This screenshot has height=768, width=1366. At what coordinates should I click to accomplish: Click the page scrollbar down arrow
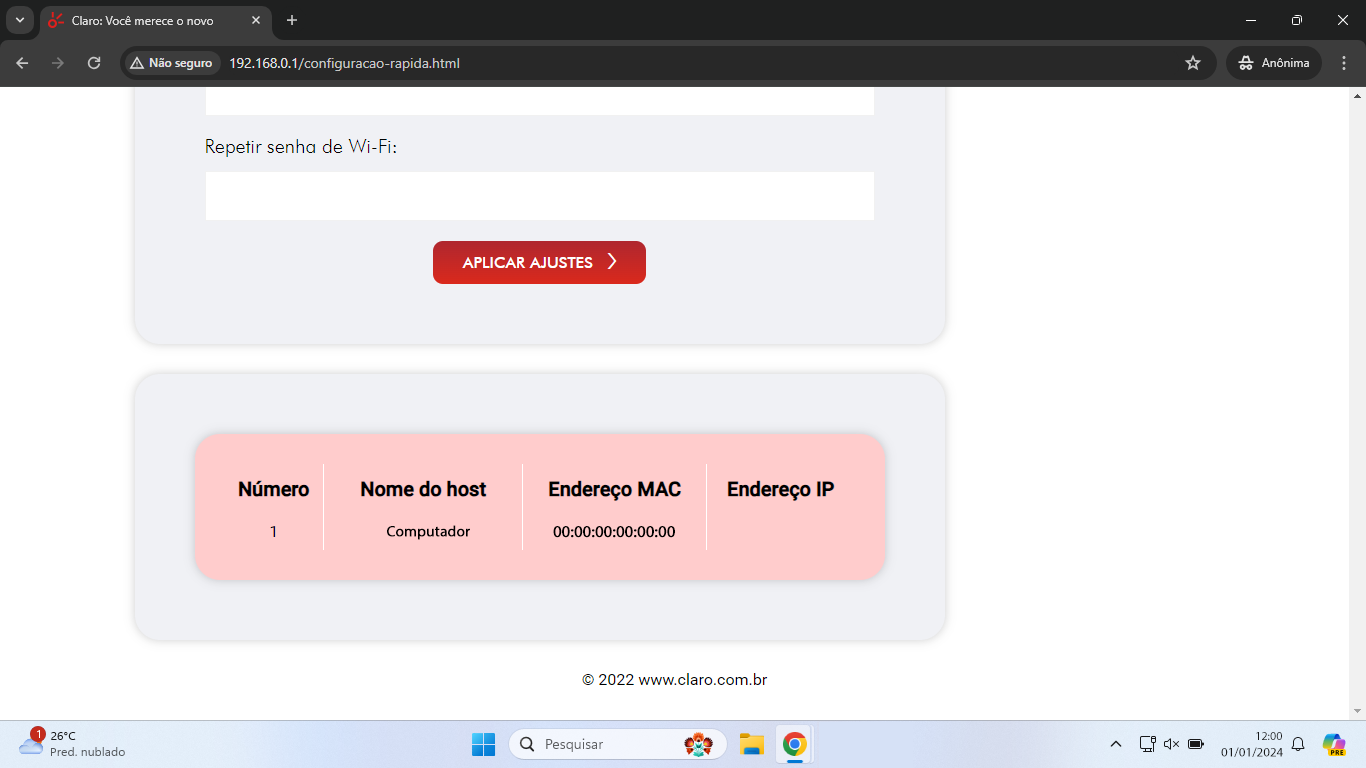pyautogui.click(x=1357, y=711)
